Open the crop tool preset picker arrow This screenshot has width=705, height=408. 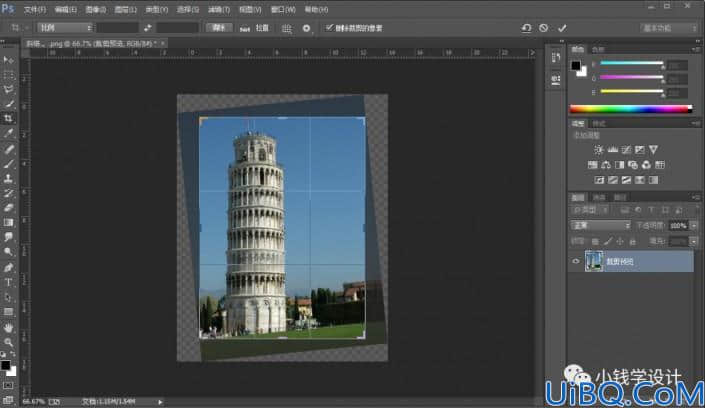(x=27, y=28)
